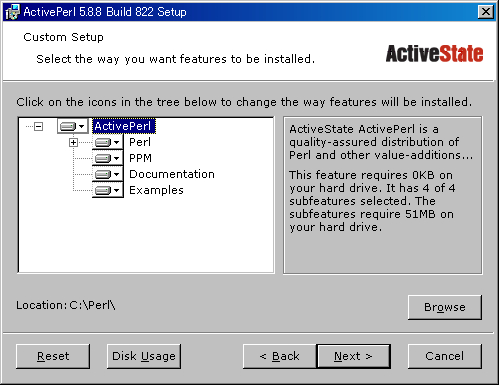Open the Examples feature install dropdown

(107, 190)
